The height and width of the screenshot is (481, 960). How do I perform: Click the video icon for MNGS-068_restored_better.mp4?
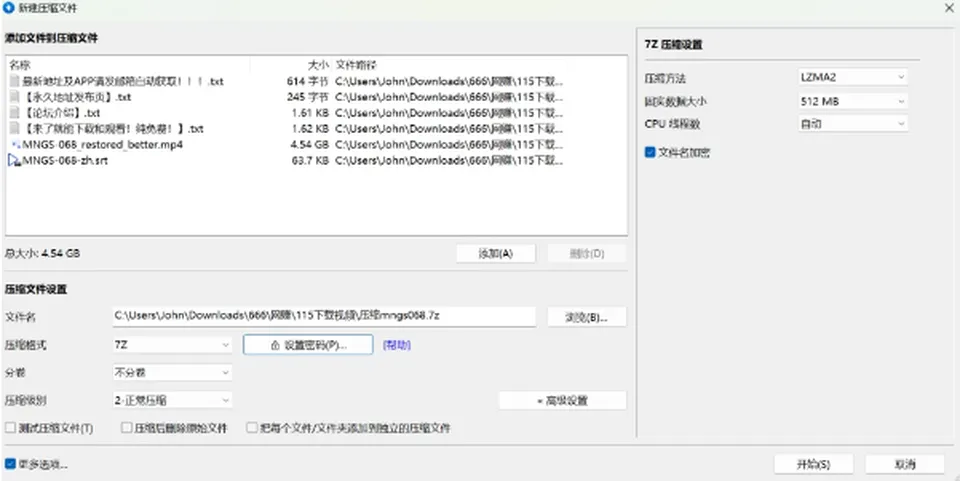click(15, 144)
